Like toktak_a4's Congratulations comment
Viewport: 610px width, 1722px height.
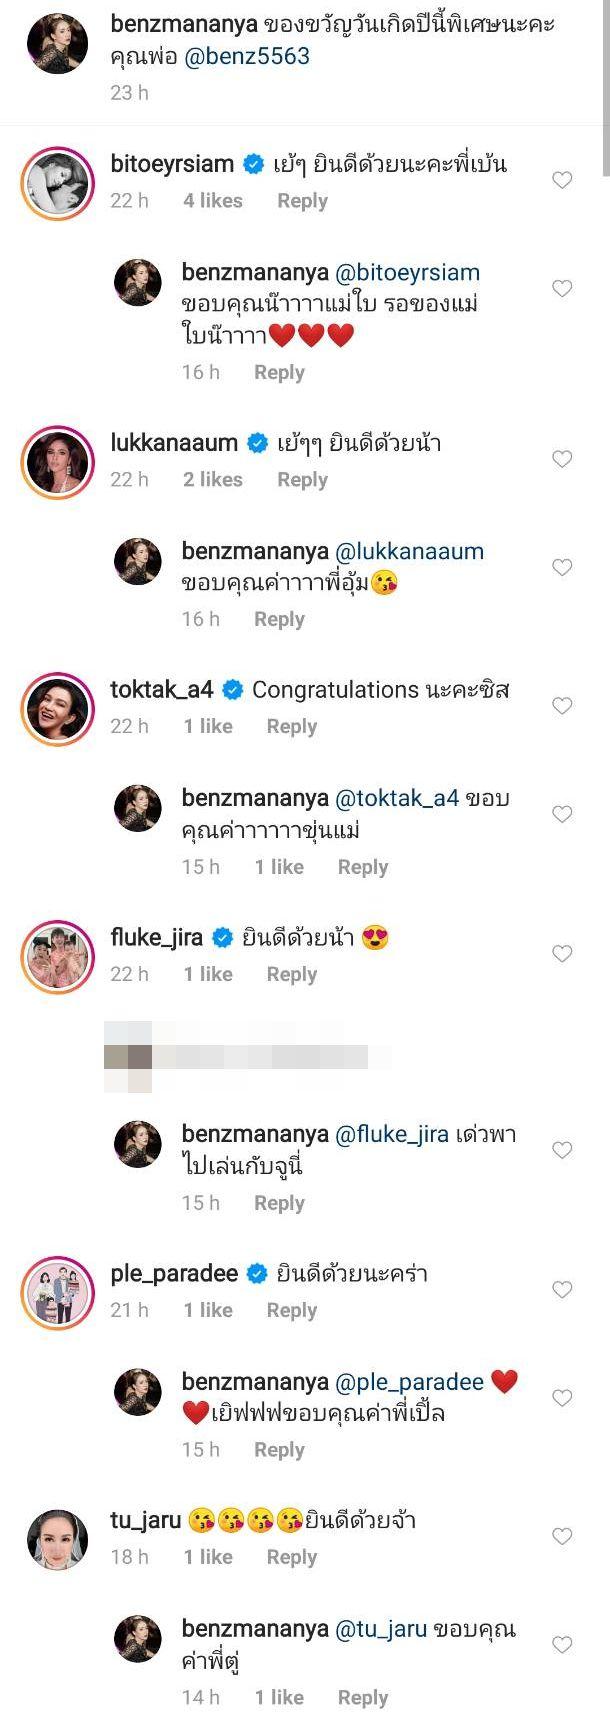pos(562,706)
